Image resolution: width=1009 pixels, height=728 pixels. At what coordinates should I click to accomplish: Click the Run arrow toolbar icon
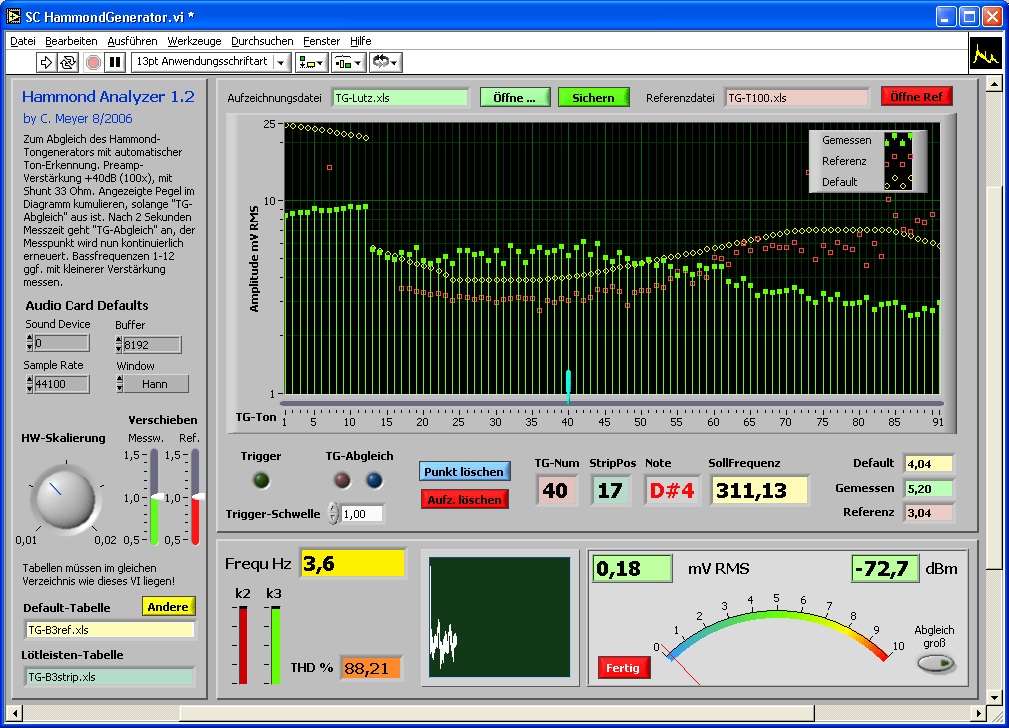(46, 62)
